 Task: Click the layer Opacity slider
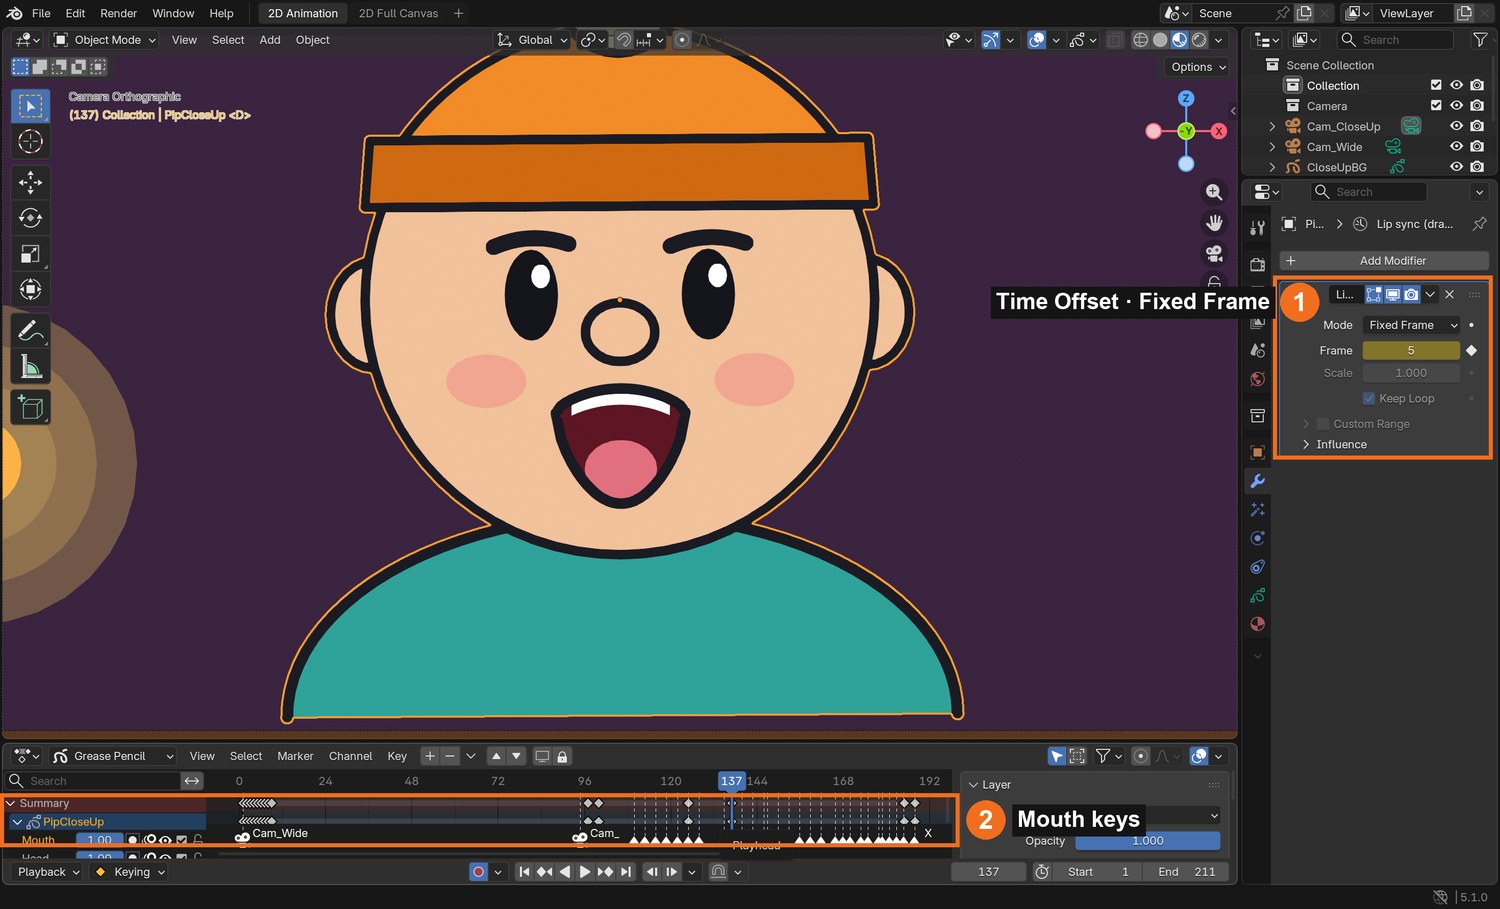pyautogui.click(x=1147, y=841)
